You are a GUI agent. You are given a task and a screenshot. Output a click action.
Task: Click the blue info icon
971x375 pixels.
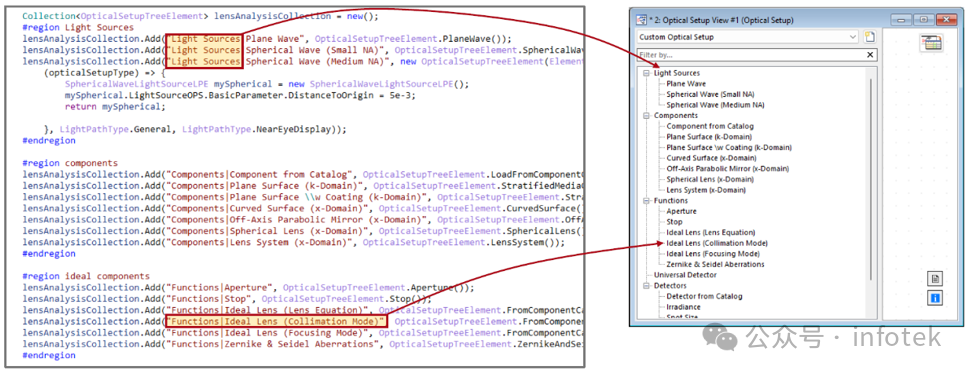coord(934,298)
